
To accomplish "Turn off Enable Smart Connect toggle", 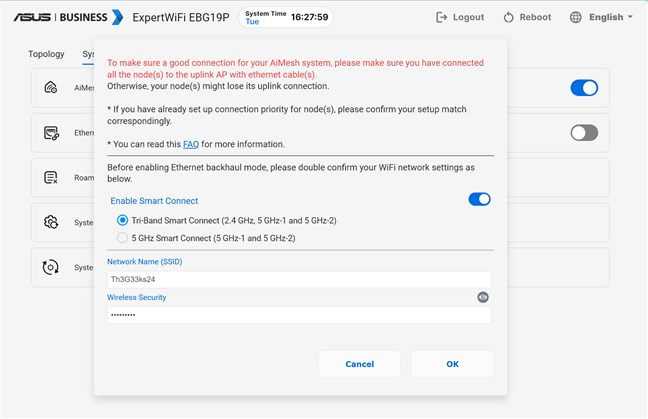I will 479,200.
